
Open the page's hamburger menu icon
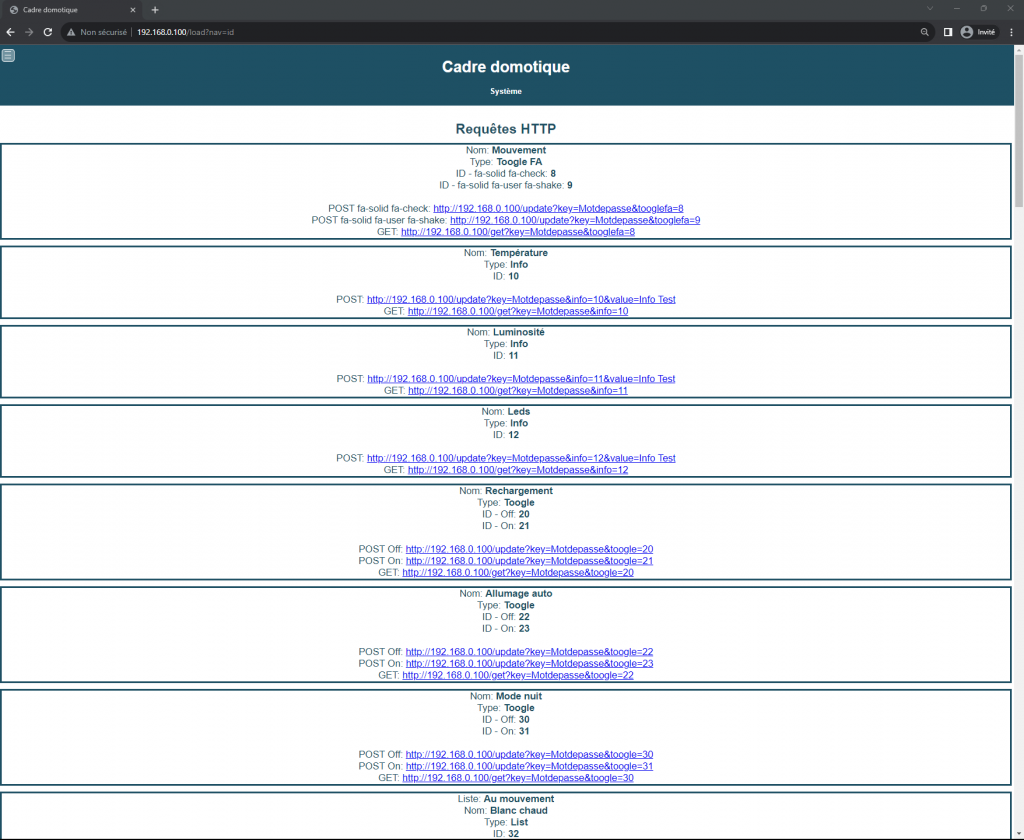point(8,55)
